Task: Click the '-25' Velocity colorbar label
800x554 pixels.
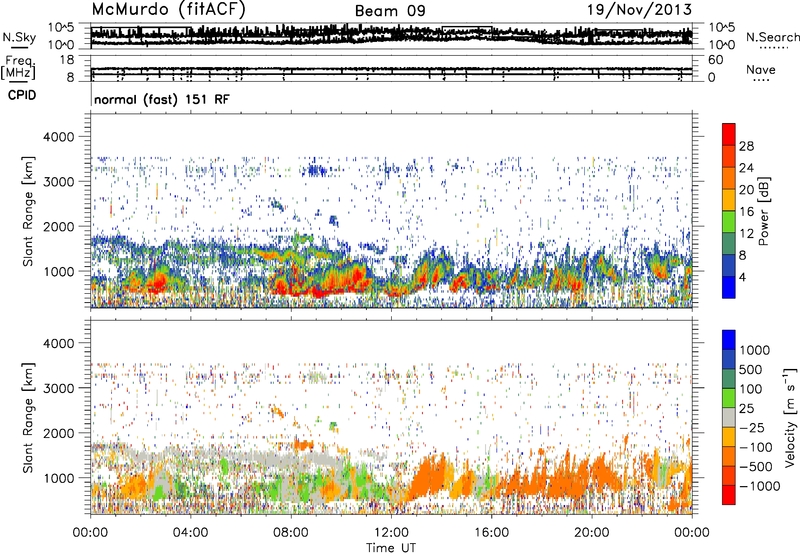Action: coord(752,427)
